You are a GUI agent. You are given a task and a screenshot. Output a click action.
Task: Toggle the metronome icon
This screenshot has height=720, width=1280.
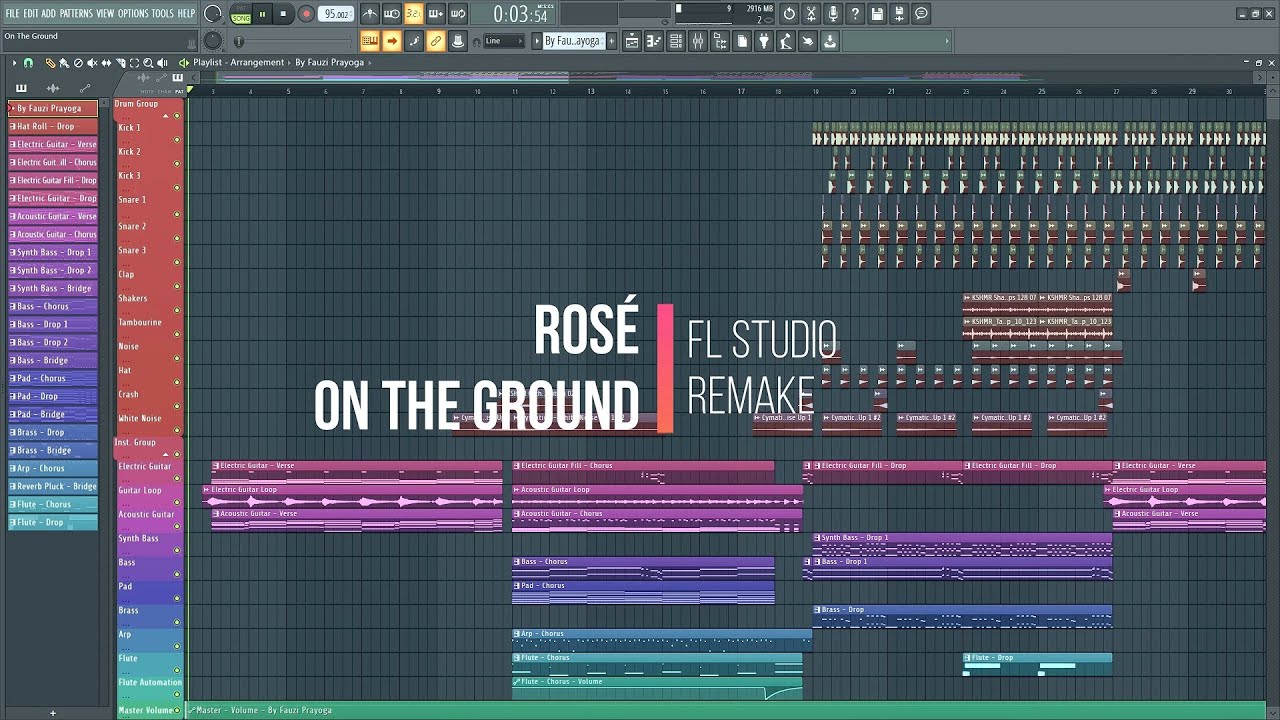[370, 14]
